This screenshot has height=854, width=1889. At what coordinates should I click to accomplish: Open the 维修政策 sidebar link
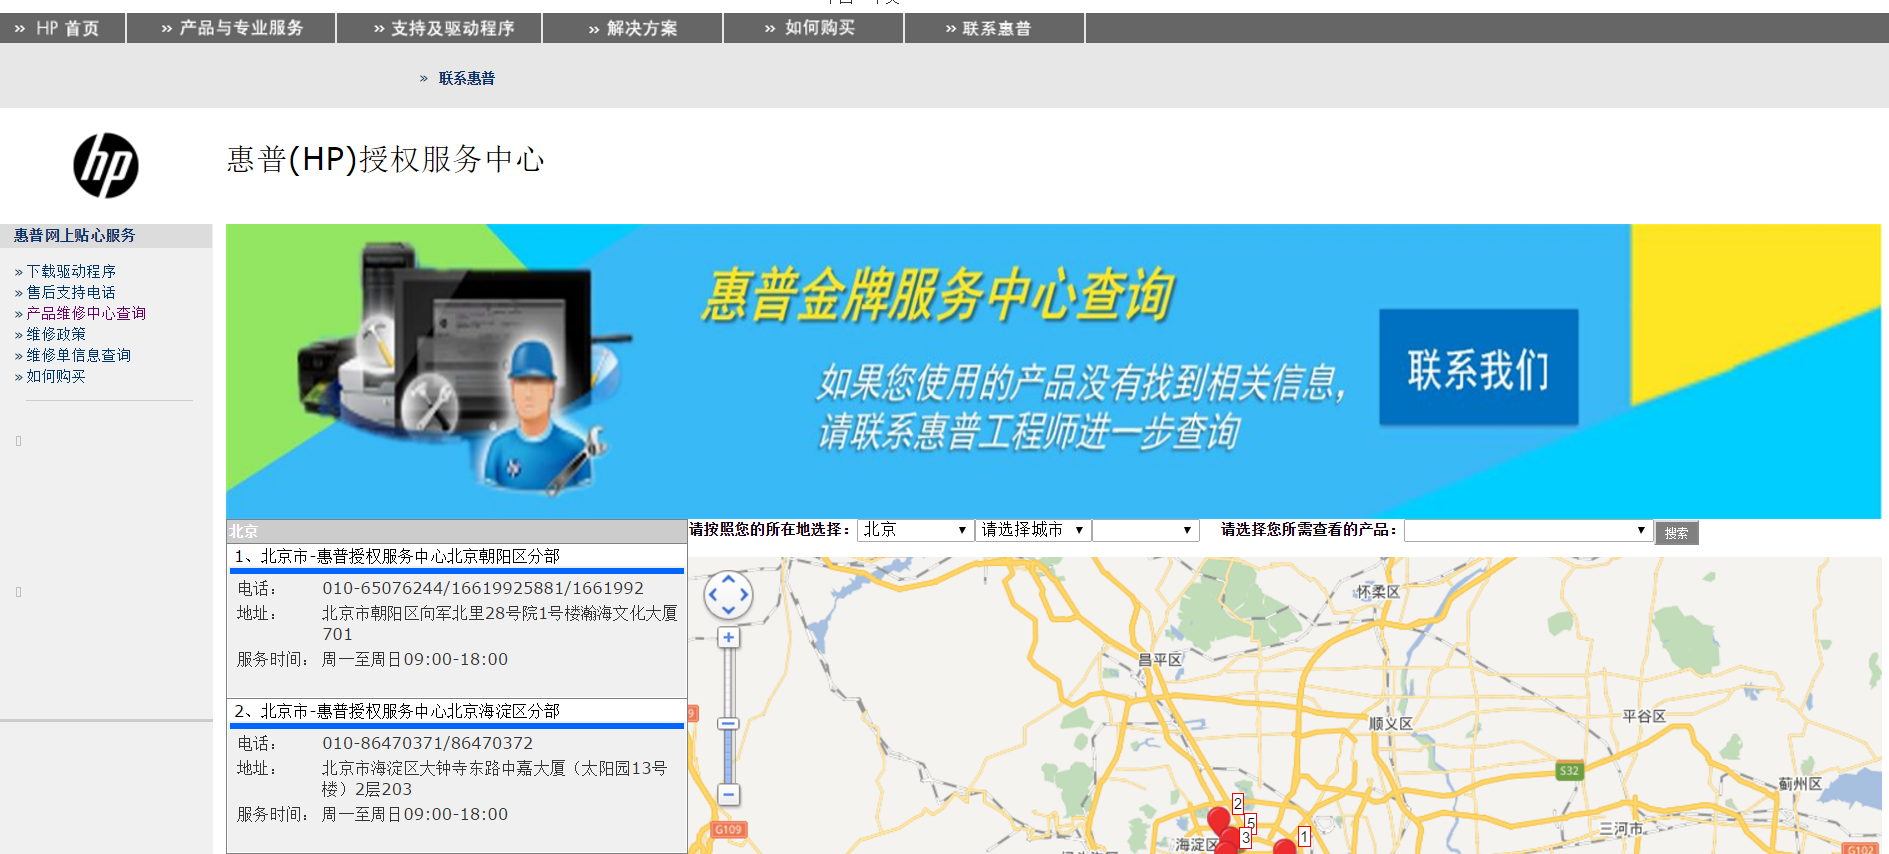pos(56,334)
